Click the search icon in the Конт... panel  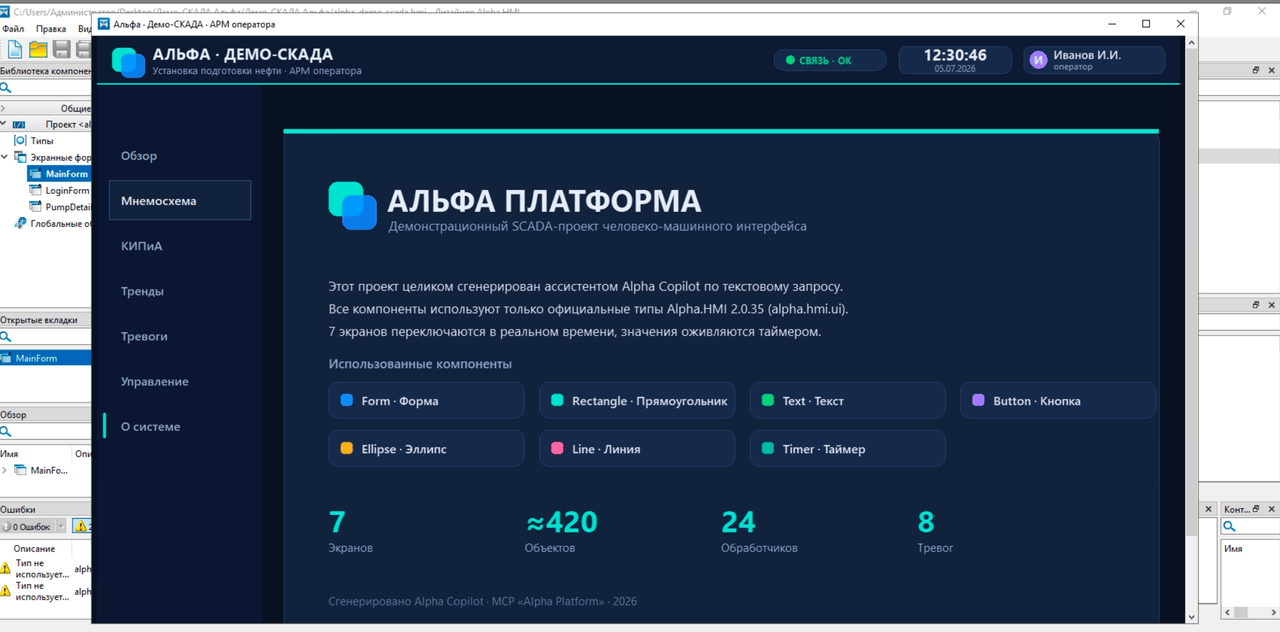(1230, 526)
